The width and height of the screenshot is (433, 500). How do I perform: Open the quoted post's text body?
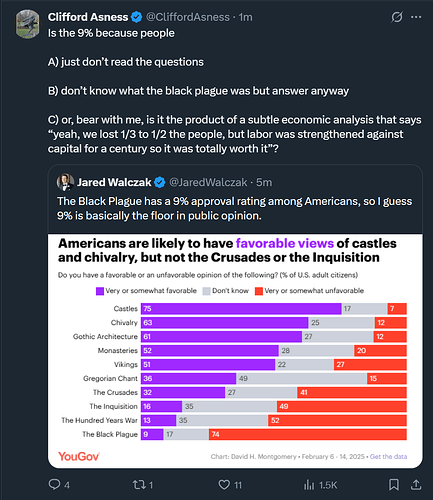(235, 208)
